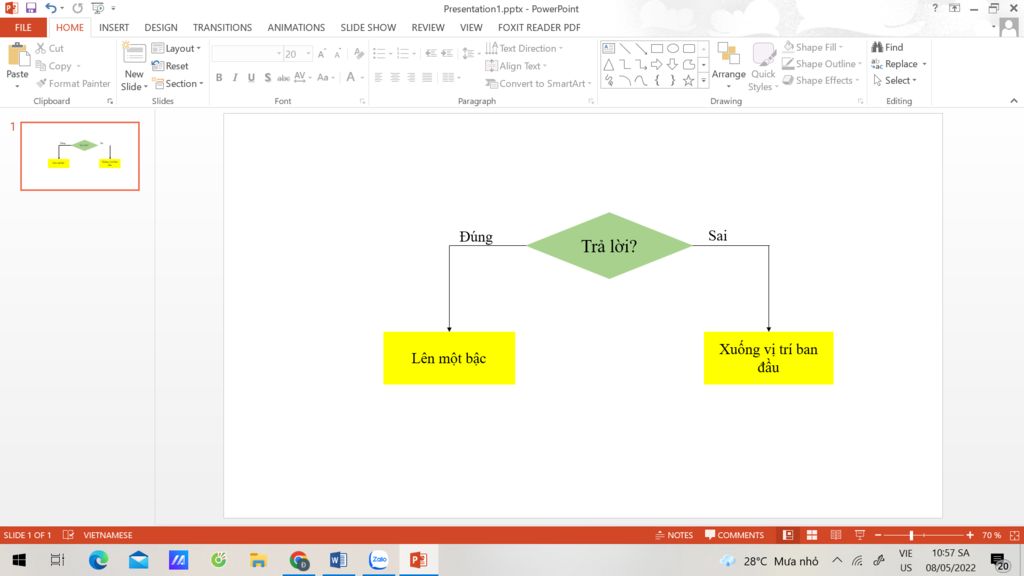
Task: Click the yellow 'Lên một bậc' box
Action: (449, 358)
